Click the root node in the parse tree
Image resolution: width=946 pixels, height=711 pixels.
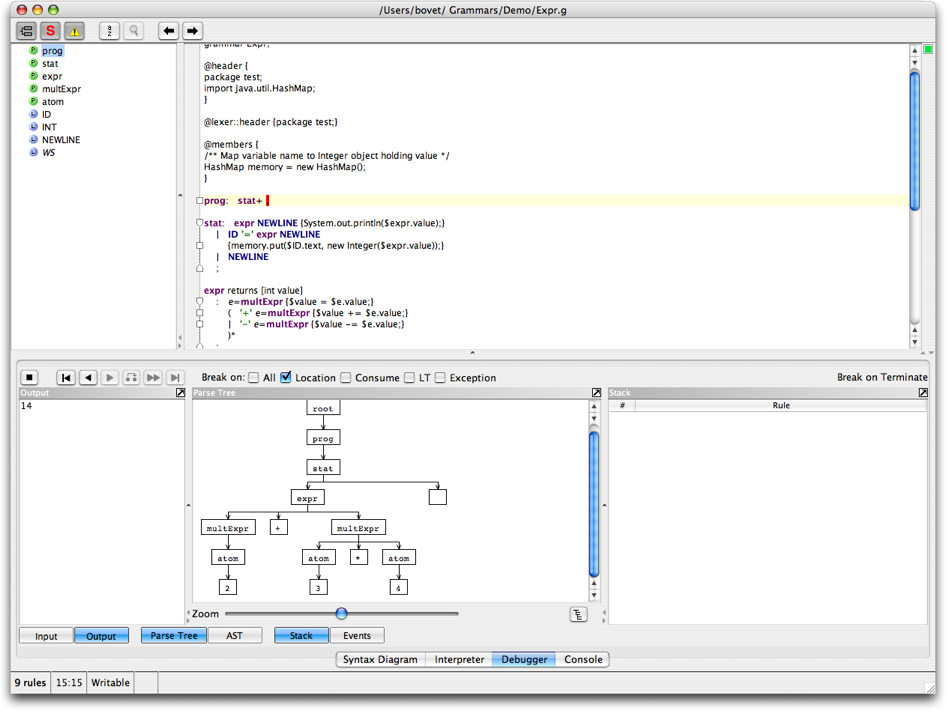tap(323, 408)
